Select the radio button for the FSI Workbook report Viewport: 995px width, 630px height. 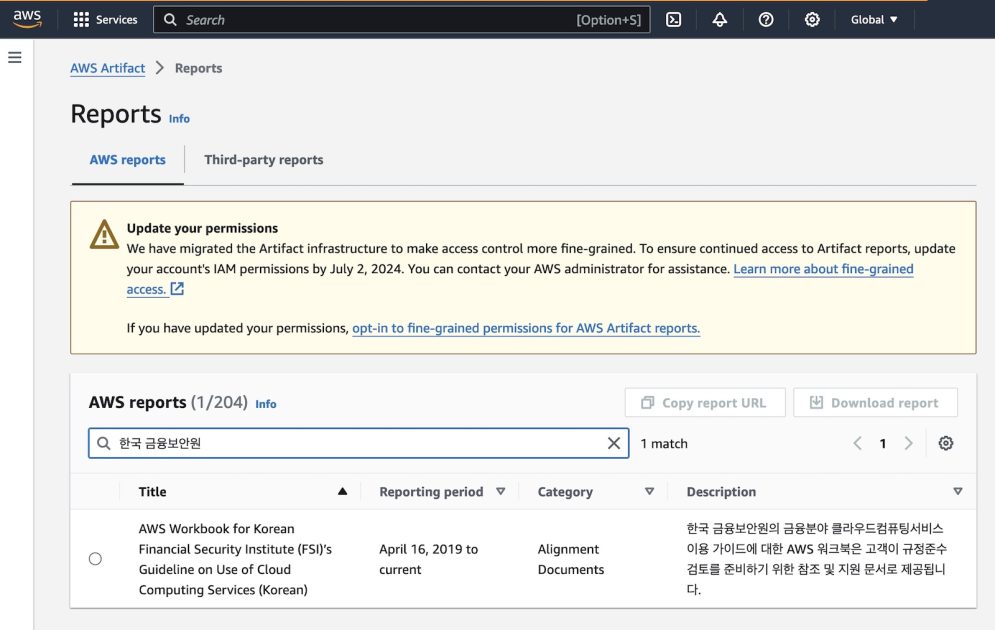[95, 559]
